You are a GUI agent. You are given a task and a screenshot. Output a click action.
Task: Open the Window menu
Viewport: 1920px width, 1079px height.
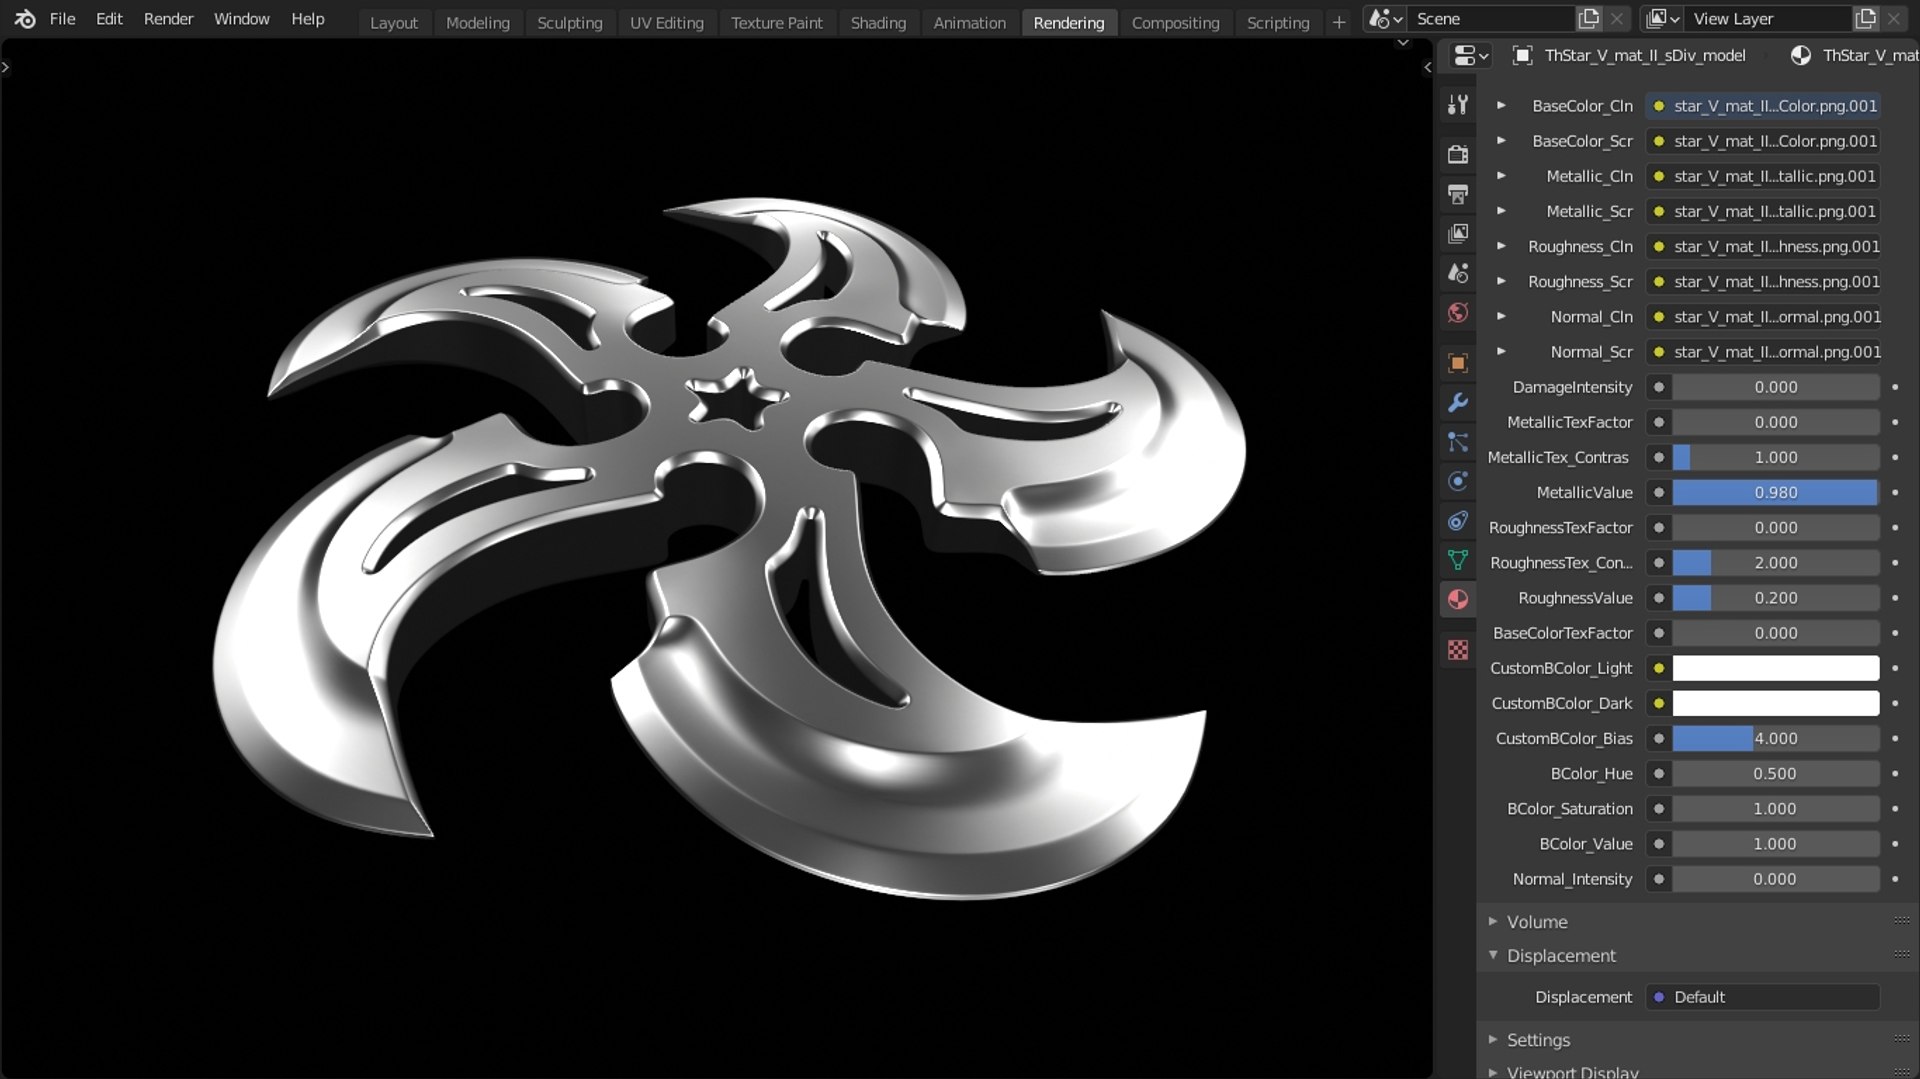click(241, 19)
